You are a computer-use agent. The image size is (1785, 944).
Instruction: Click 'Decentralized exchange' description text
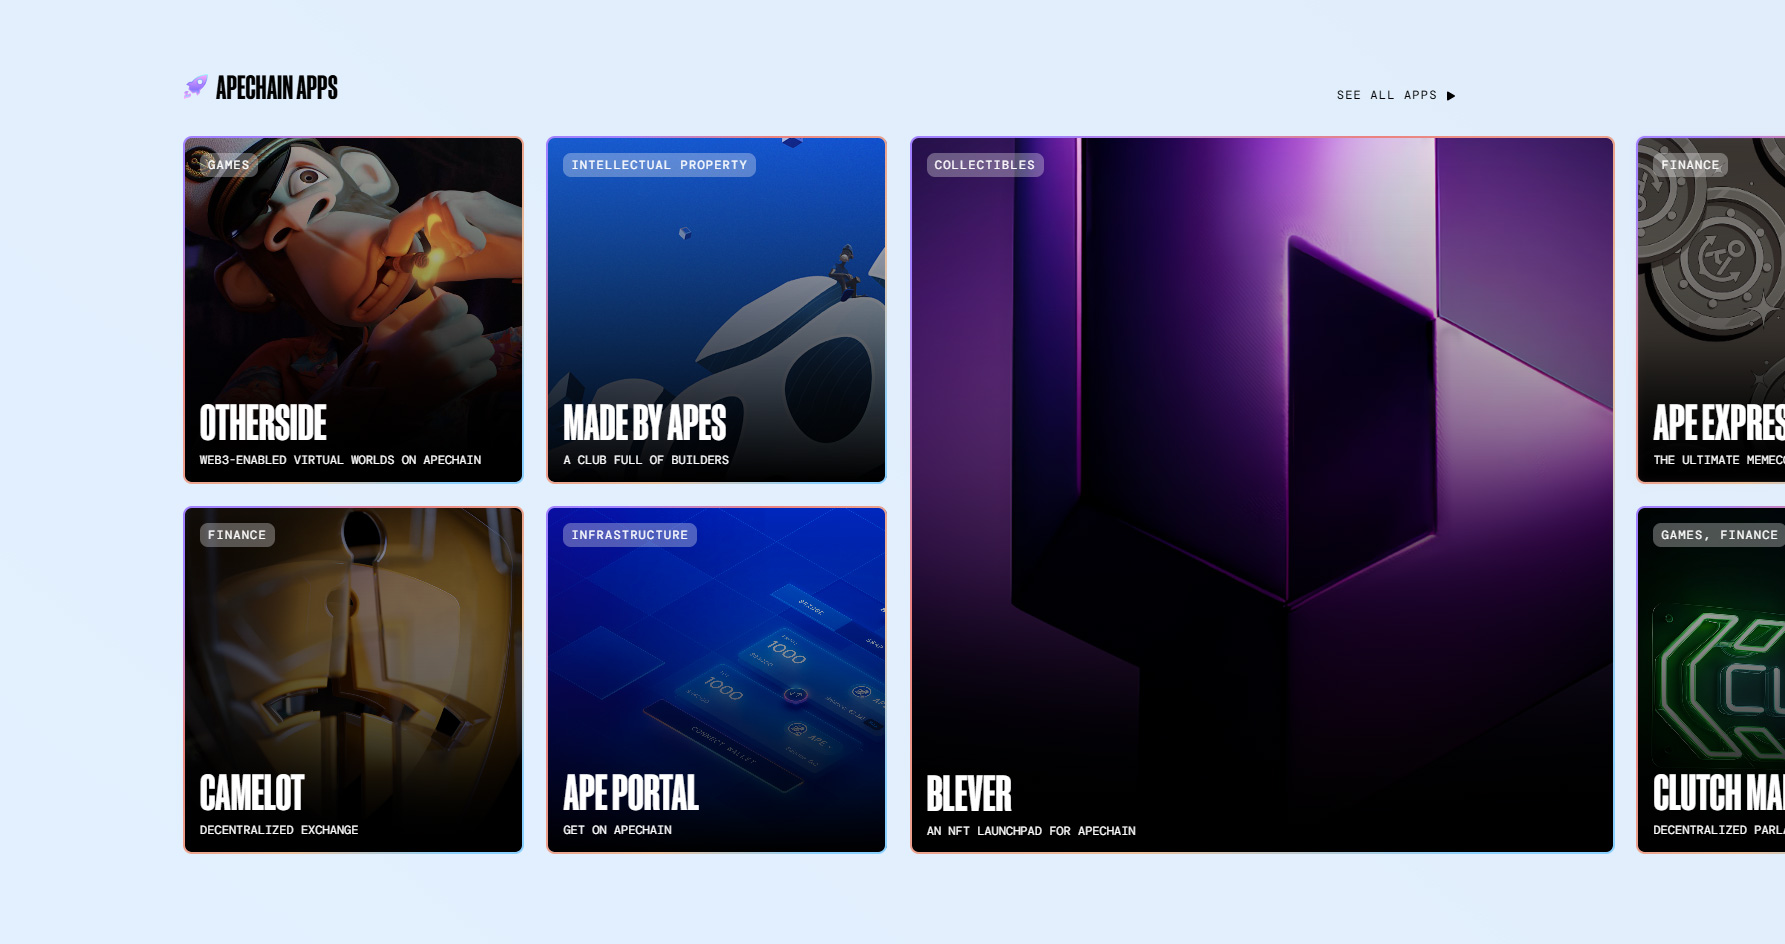(279, 830)
